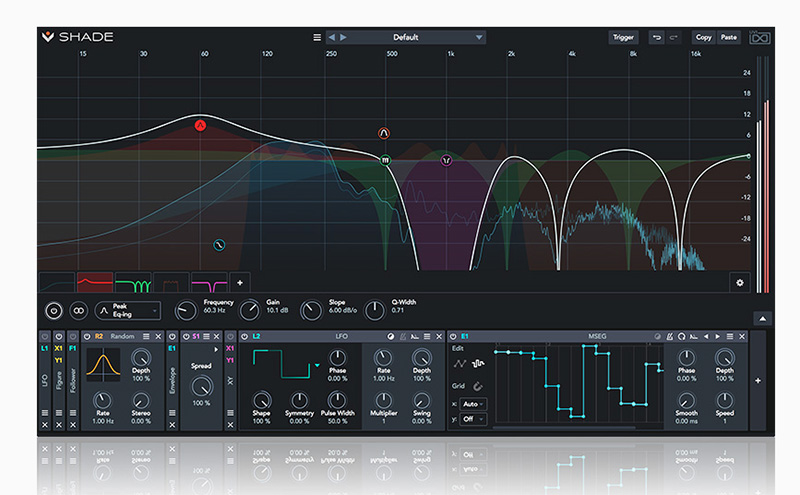Viewport: 800px width, 495px height.
Task: Click MSEG loop mode icon
Action: coord(682,337)
